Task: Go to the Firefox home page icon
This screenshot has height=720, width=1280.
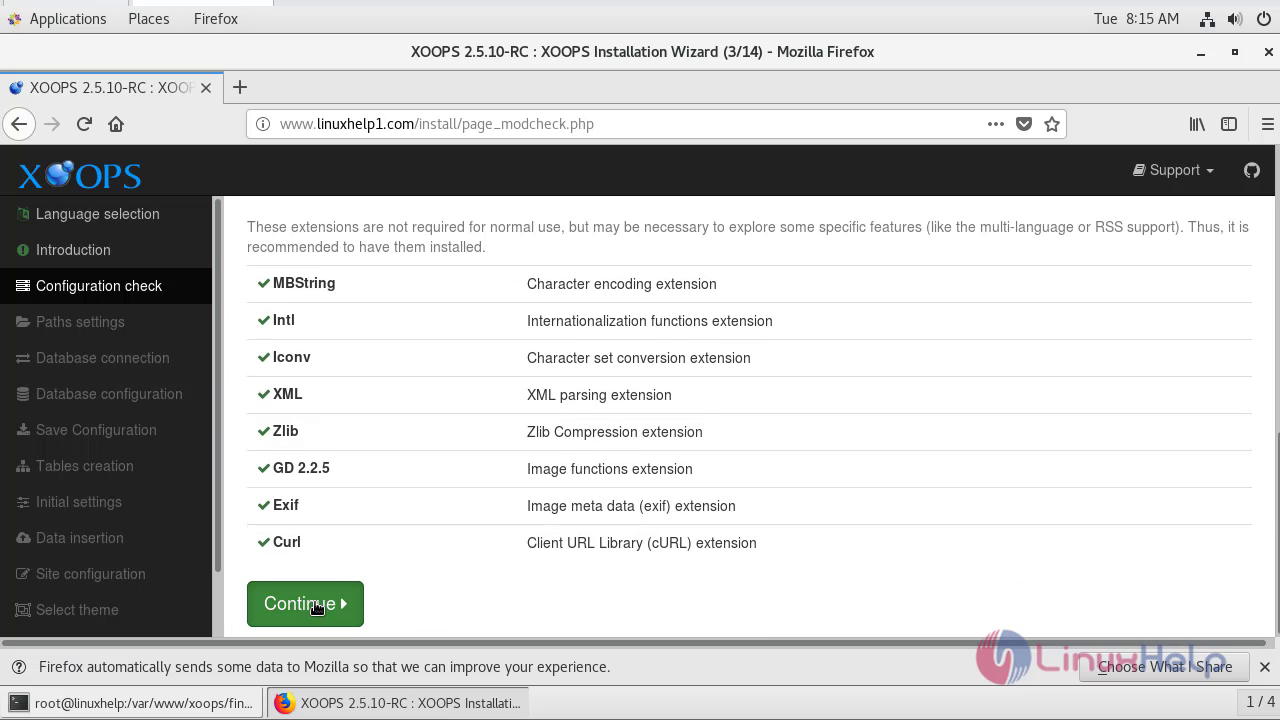Action: [x=116, y=124]
